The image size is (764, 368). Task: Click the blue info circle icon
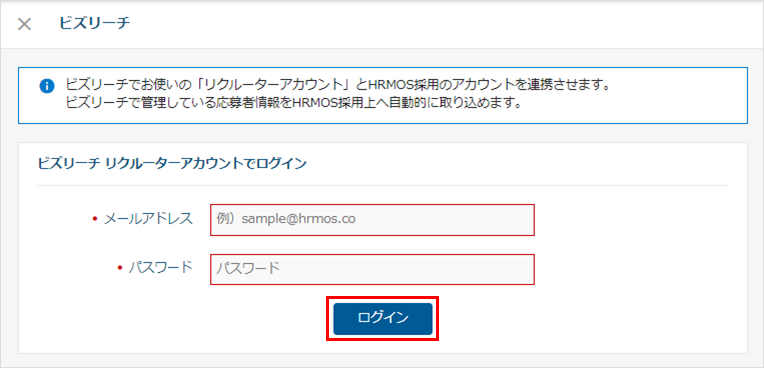tap(47, 87)
